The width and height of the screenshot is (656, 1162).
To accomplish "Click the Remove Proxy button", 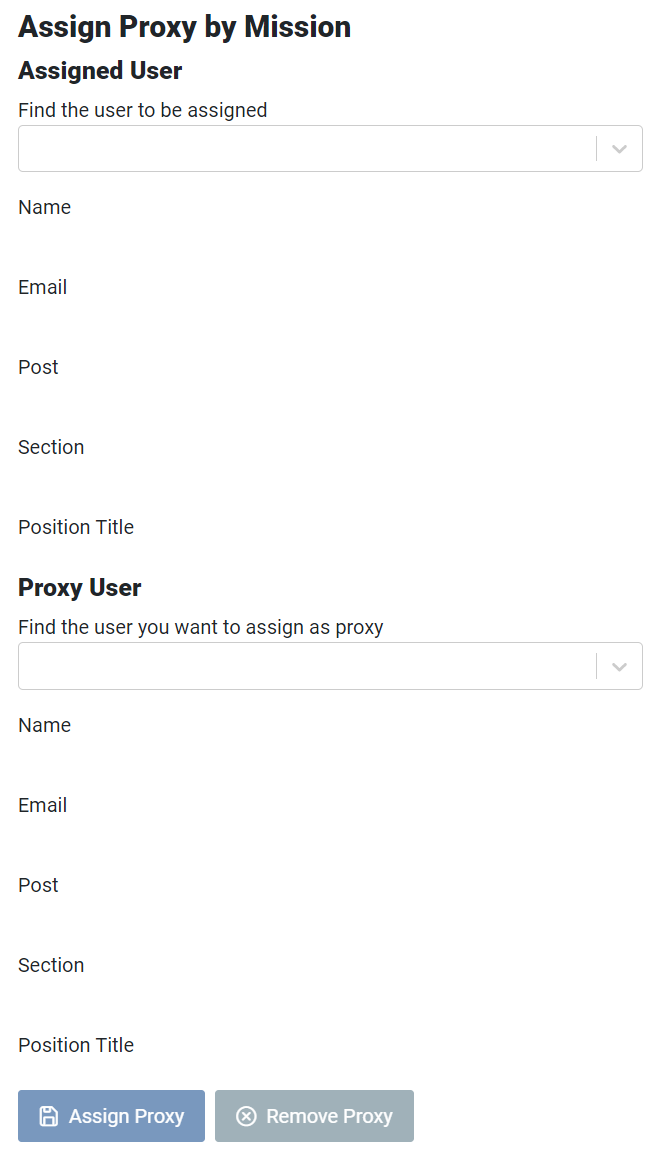I will (314, 1116).
